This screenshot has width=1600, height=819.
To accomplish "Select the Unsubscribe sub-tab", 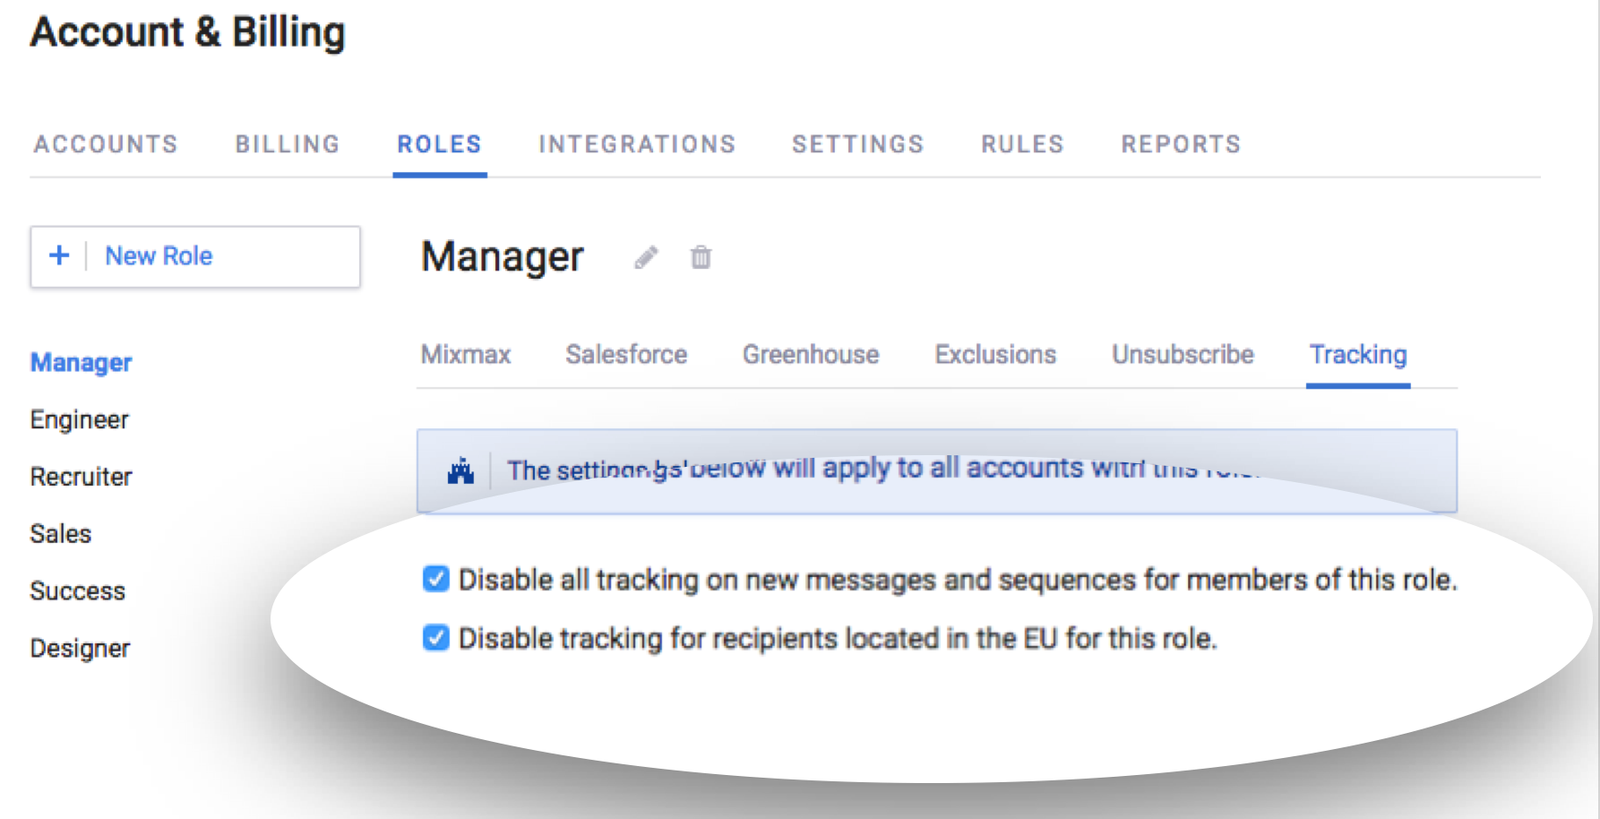I will click(x=1182, y=355).
